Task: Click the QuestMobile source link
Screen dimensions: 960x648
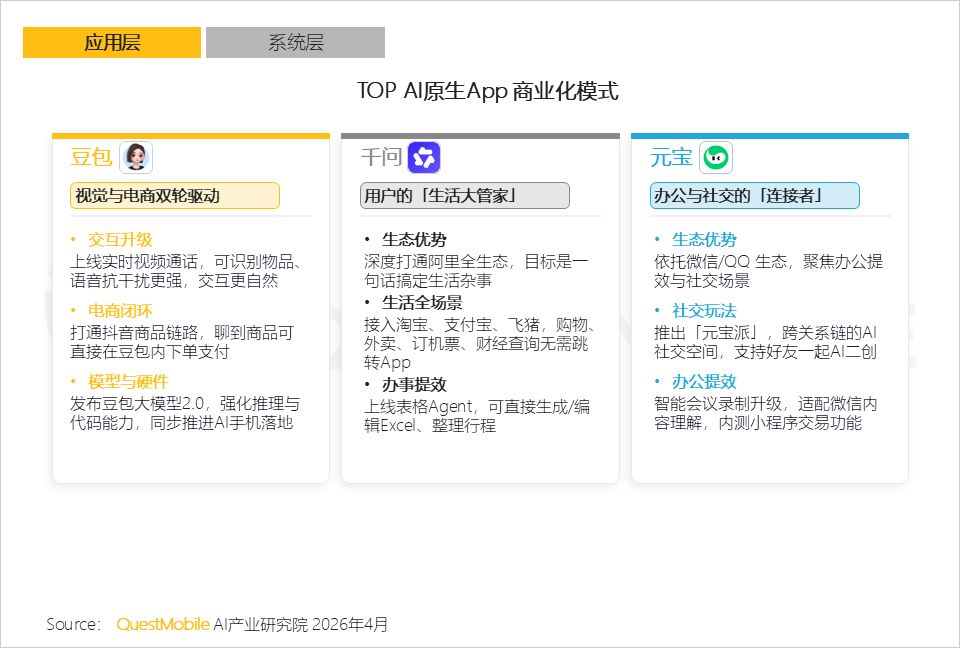Action: pos(163,623)
